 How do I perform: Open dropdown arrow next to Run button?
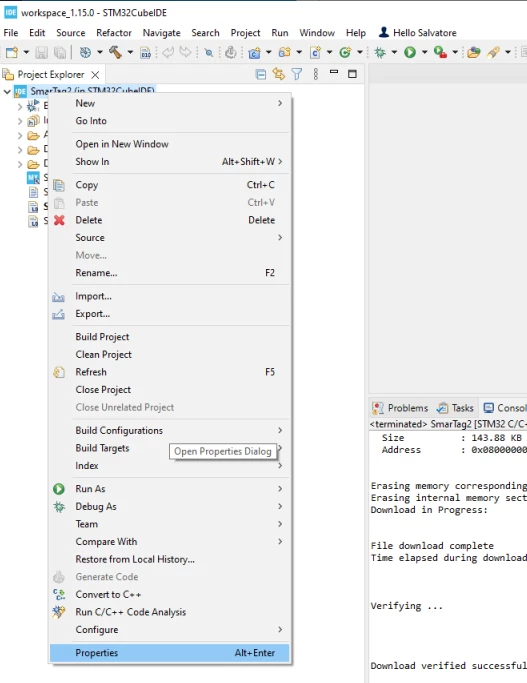[x=424, y=53]
